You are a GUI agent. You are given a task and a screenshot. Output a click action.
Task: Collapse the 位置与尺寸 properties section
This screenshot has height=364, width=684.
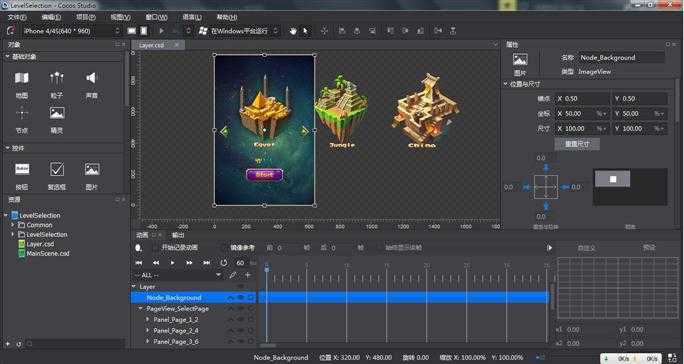click(506, 84)
